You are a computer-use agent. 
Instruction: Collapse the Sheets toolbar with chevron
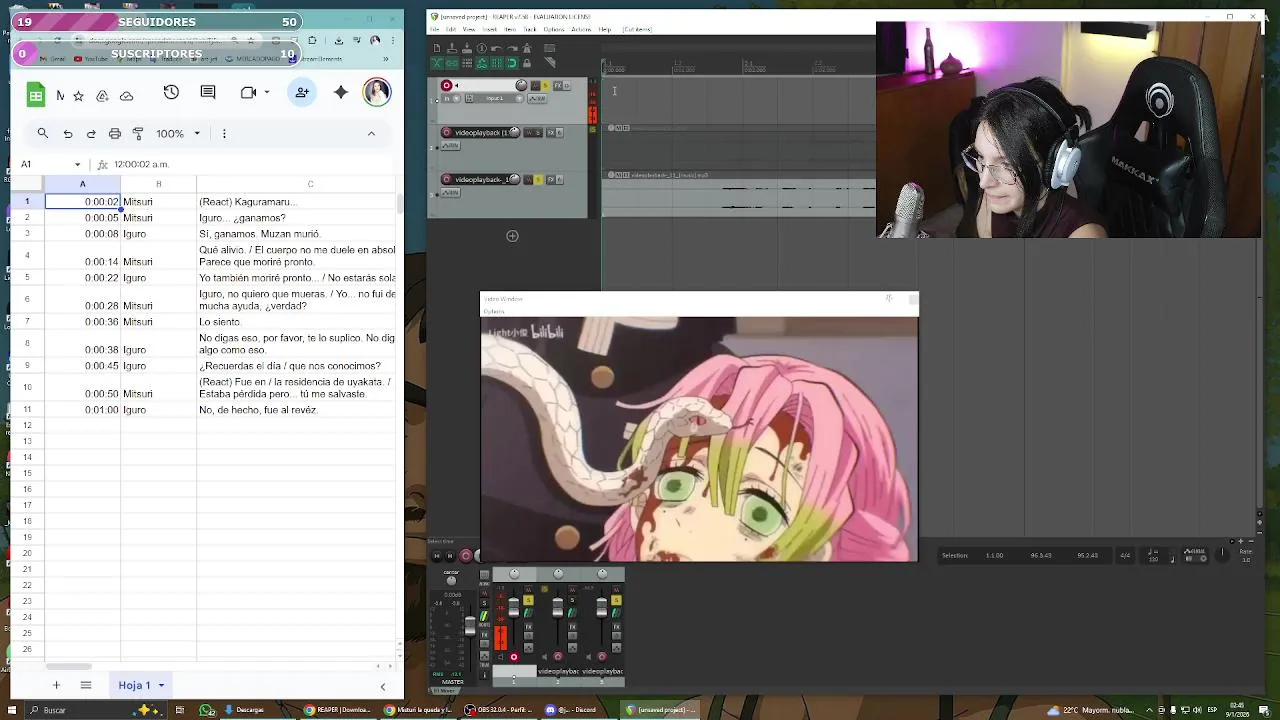(371, 133)
